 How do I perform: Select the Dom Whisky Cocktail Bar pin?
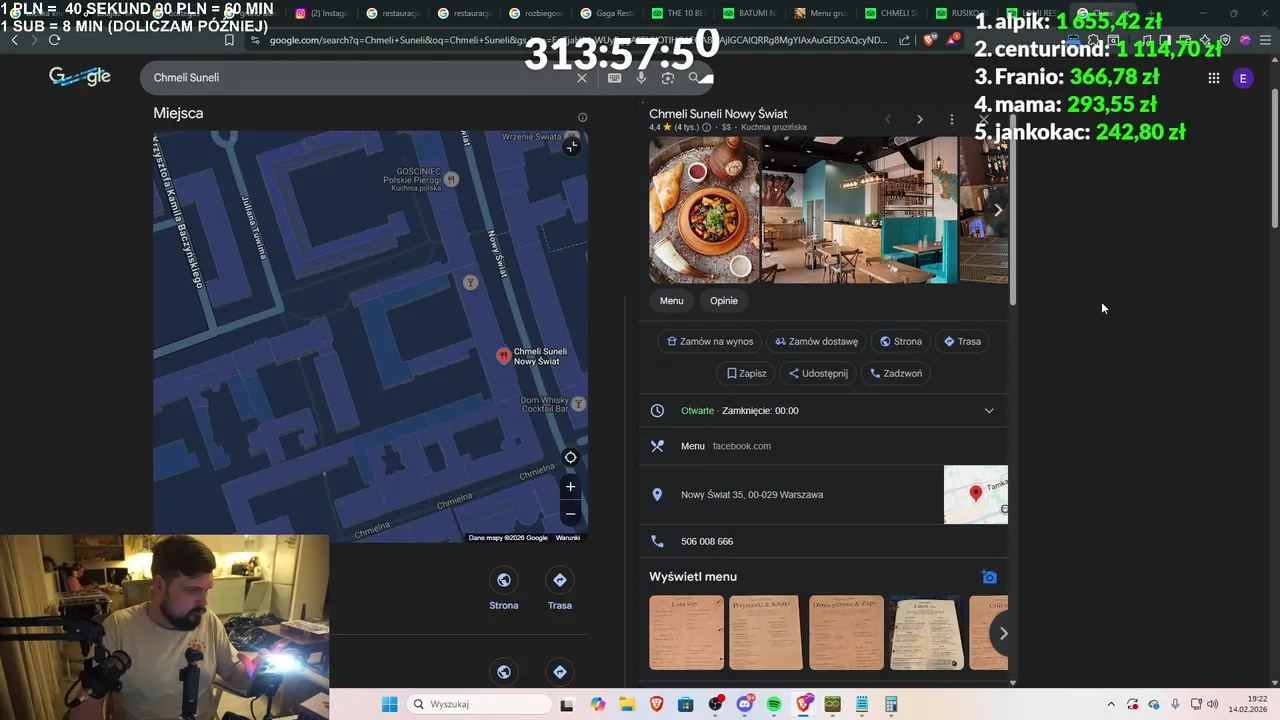[x=578, y=404]
